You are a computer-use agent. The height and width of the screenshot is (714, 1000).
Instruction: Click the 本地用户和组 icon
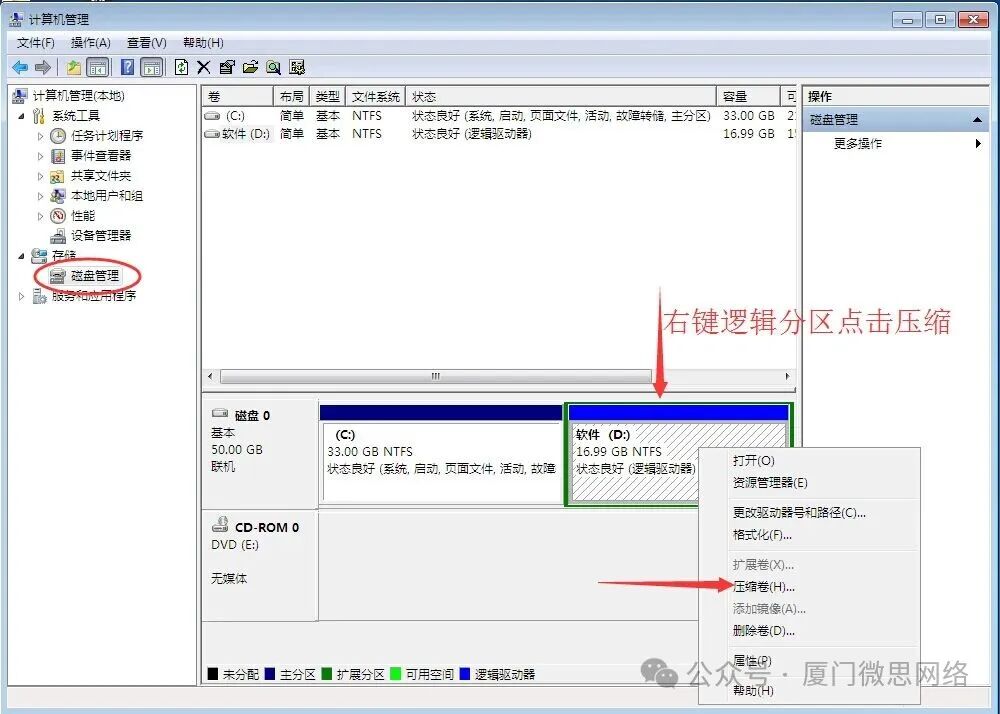(58, 196)
